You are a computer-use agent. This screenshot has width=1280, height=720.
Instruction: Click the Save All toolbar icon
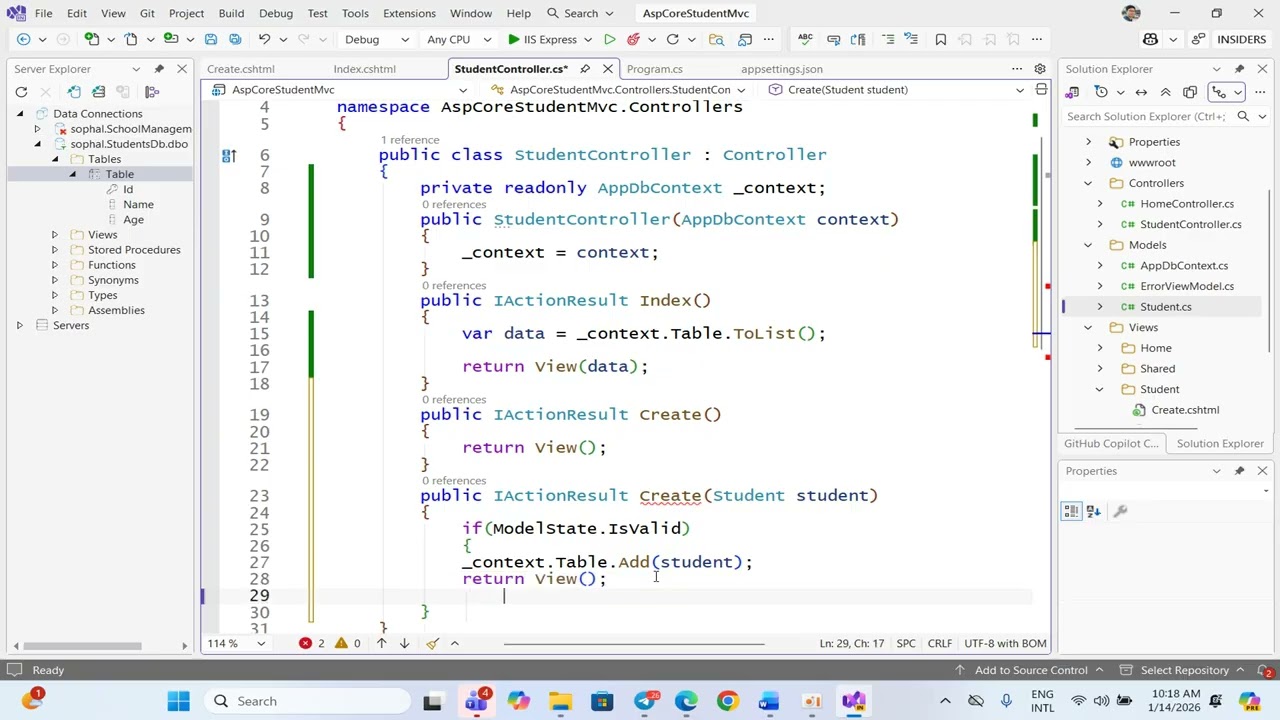[234, 39]
